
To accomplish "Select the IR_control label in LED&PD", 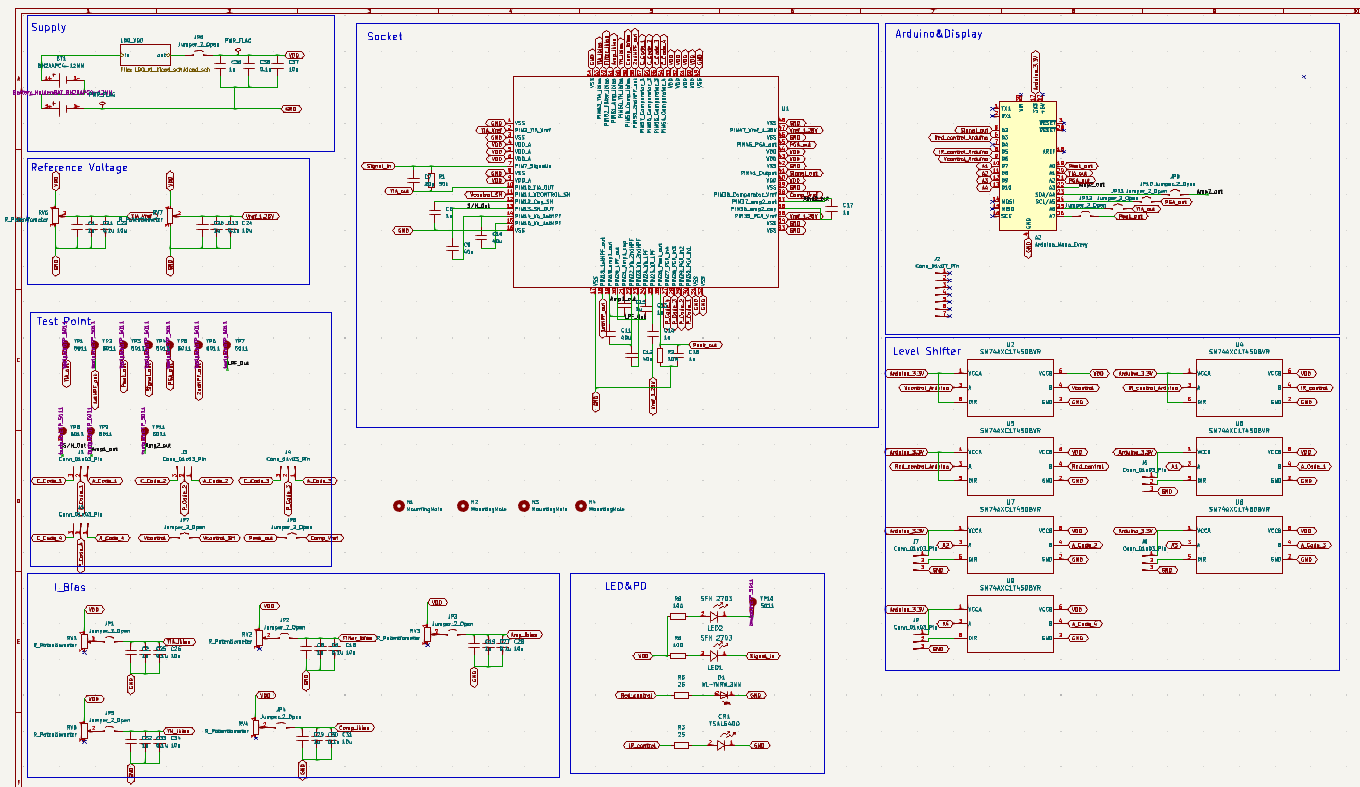I will tap(641, 745).
